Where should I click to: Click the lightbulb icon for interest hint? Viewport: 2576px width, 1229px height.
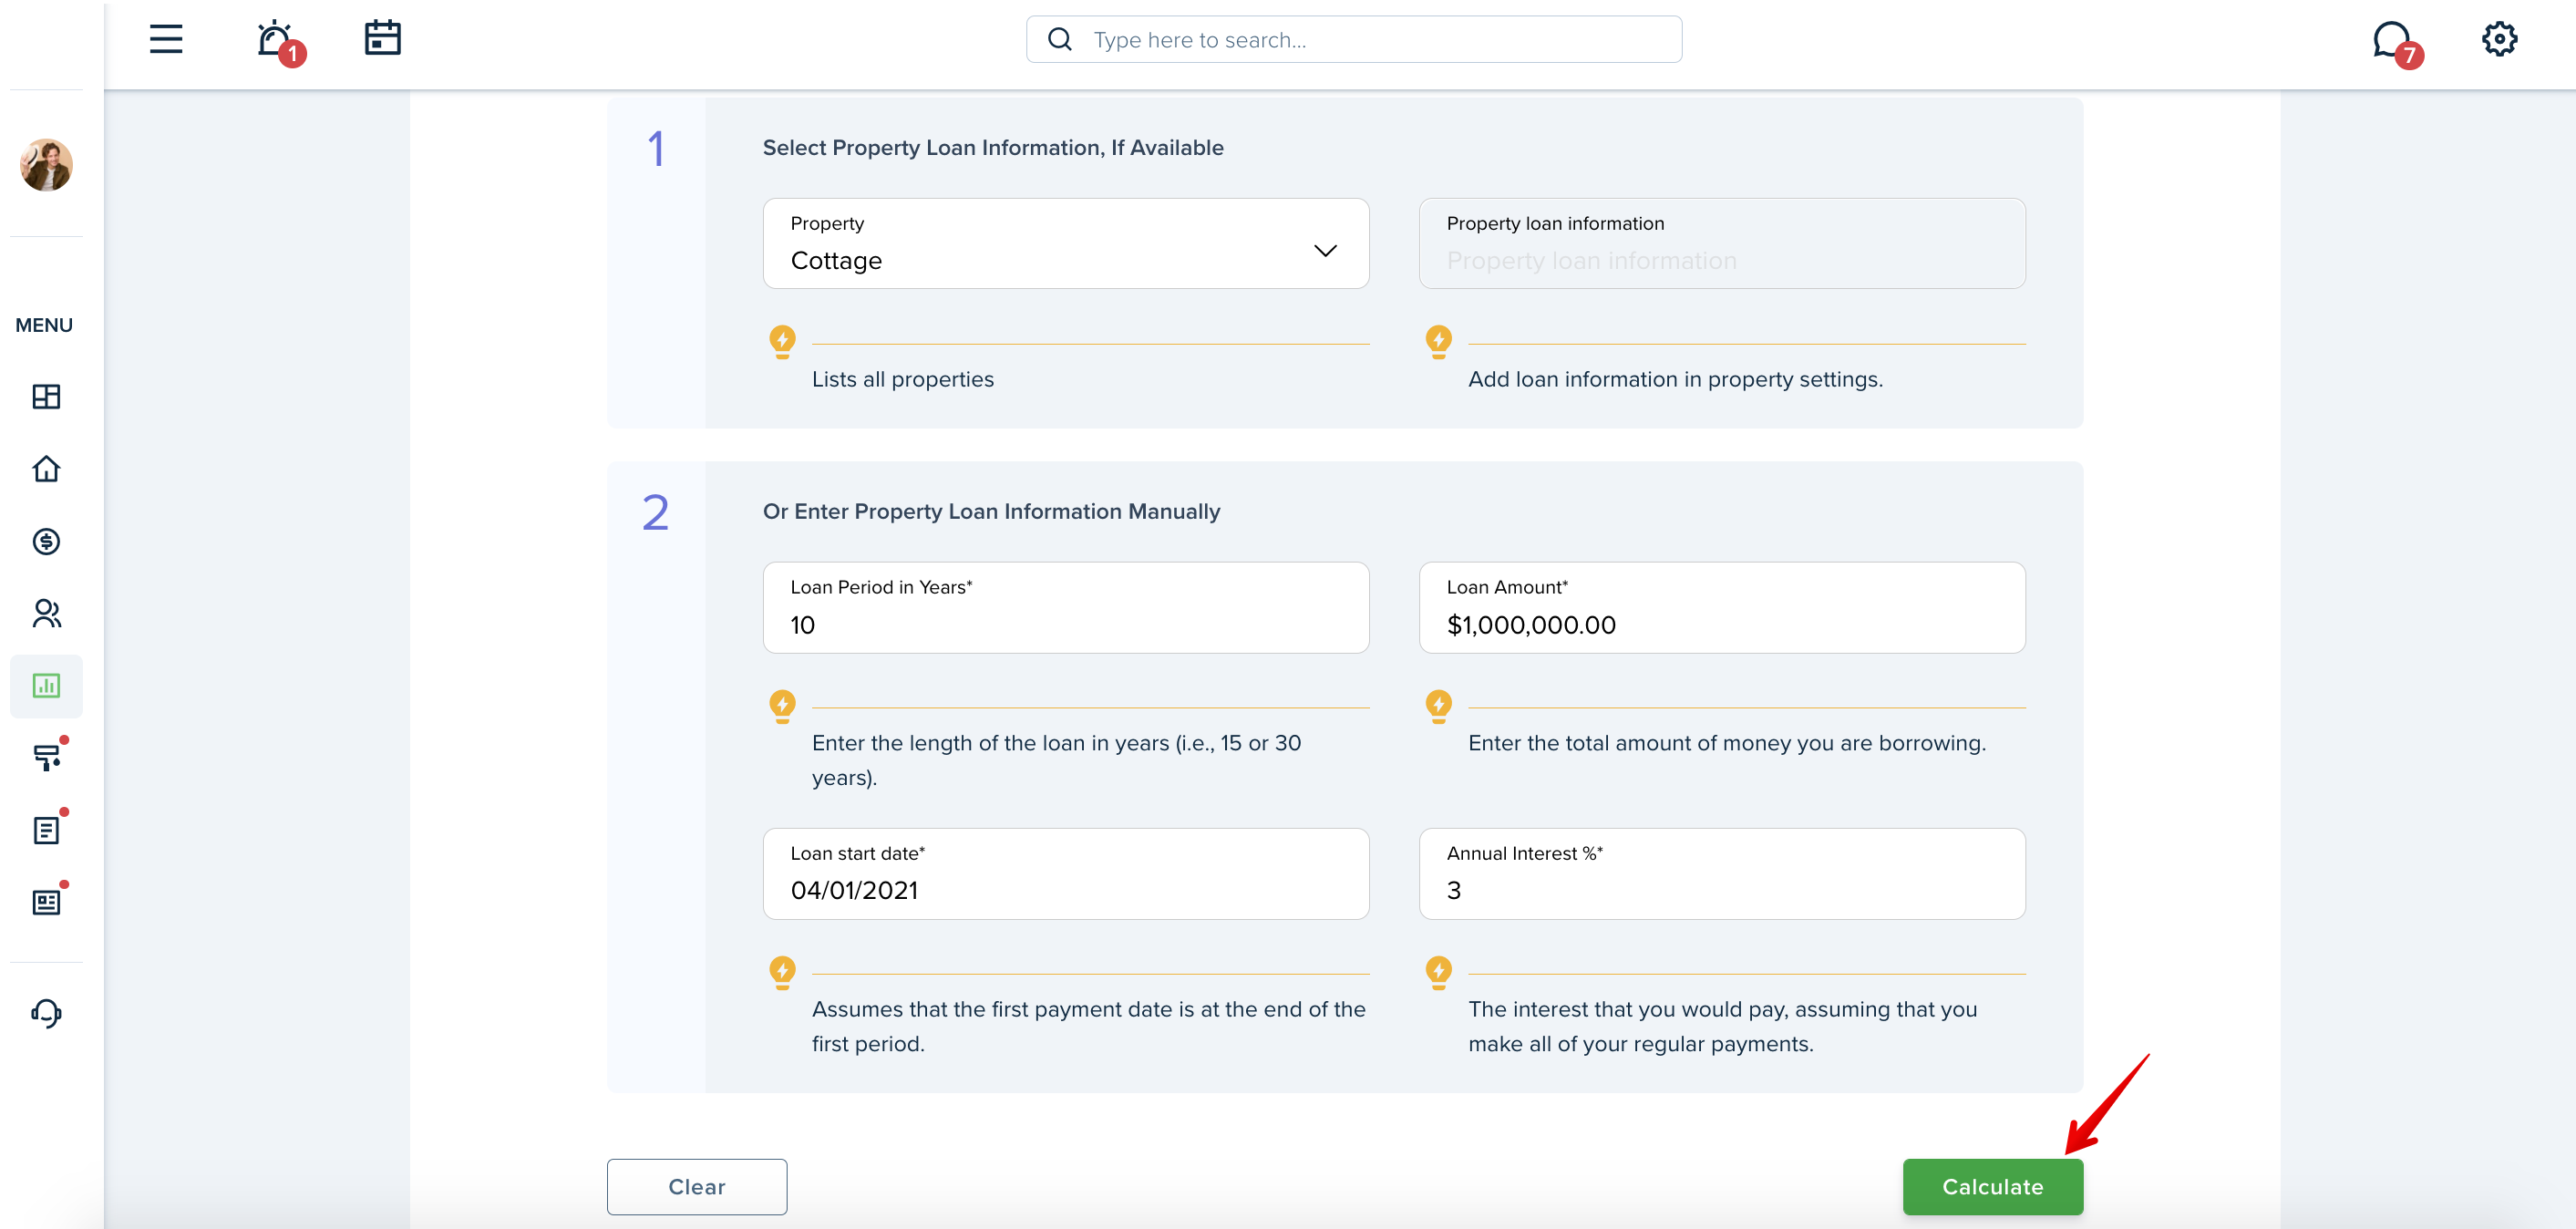click(1438, 972)
